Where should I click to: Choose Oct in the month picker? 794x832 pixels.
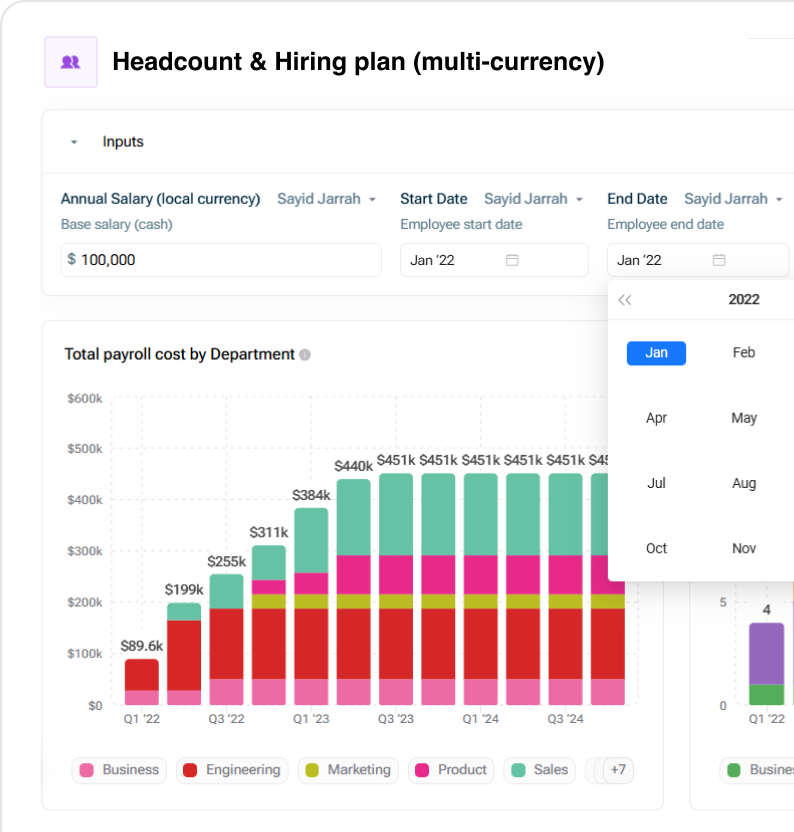[656, 548]
